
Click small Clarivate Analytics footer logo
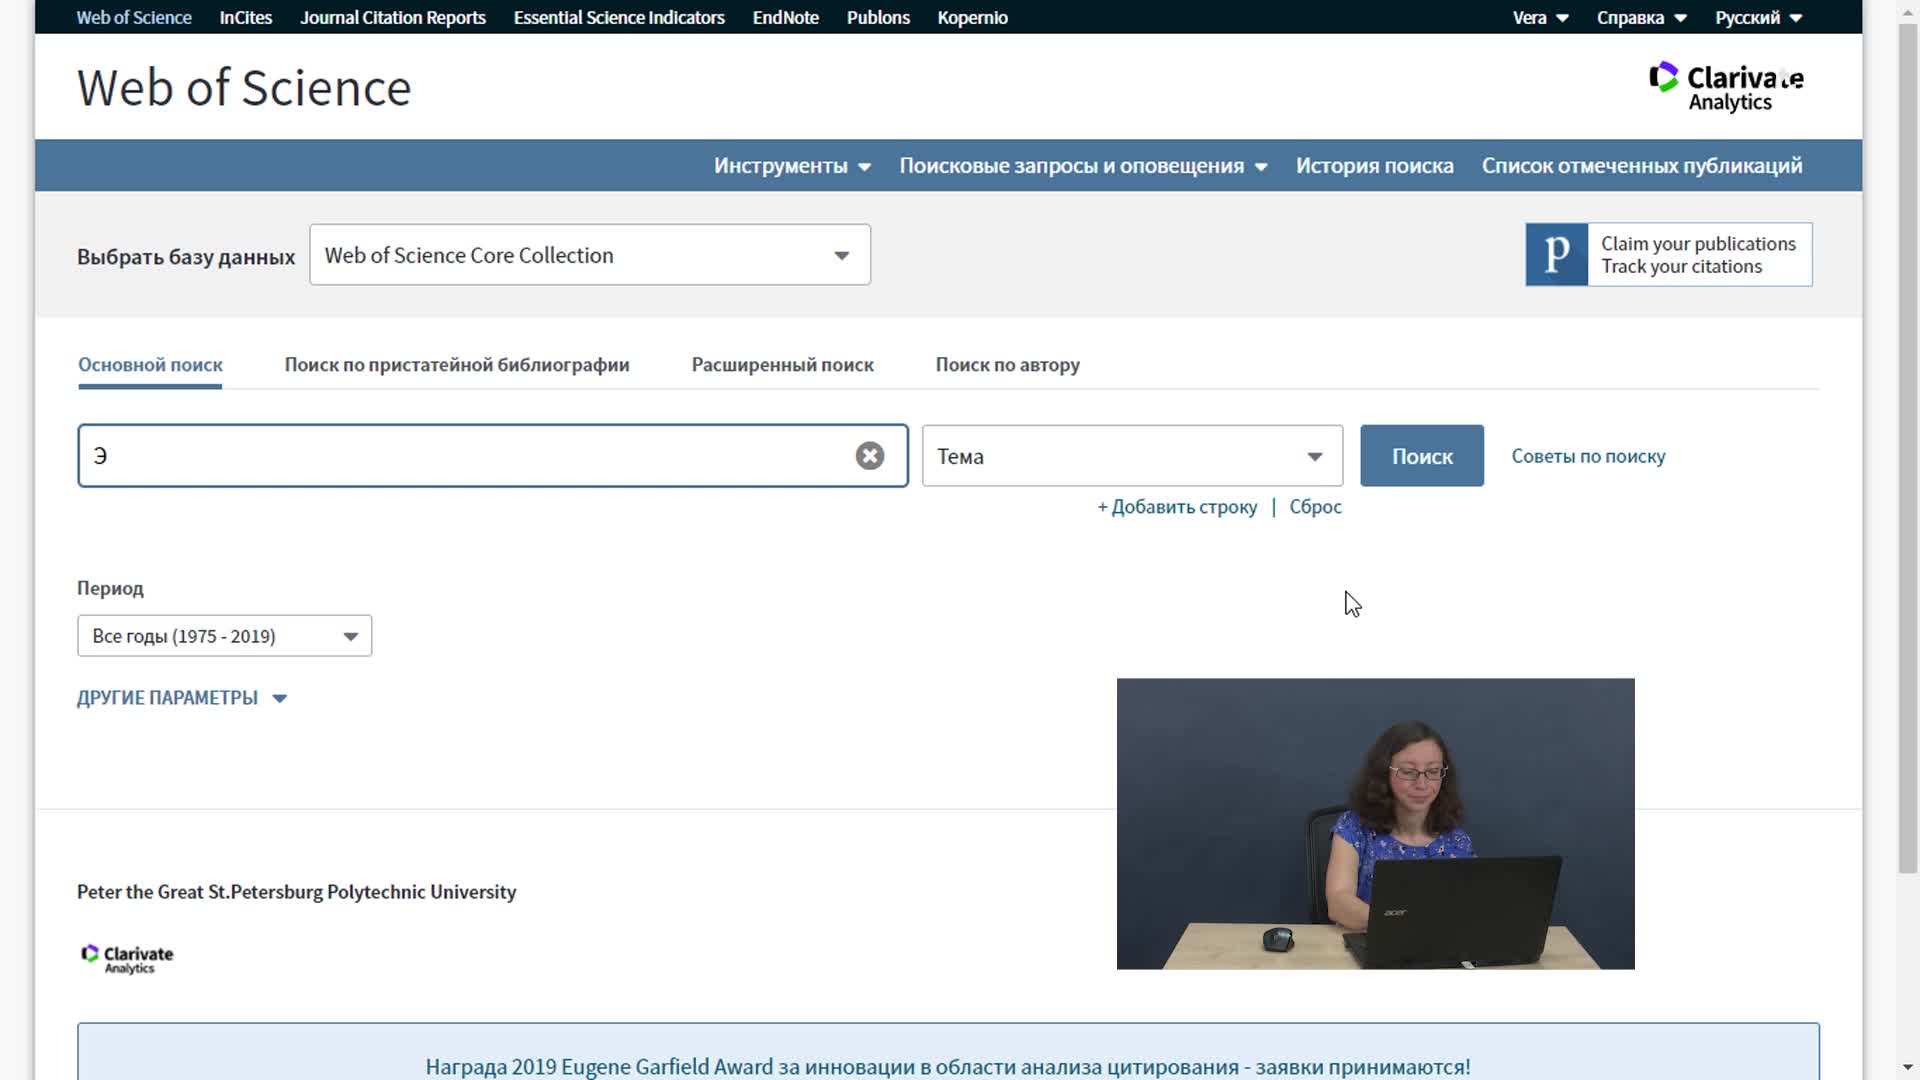tap(127, 958)
